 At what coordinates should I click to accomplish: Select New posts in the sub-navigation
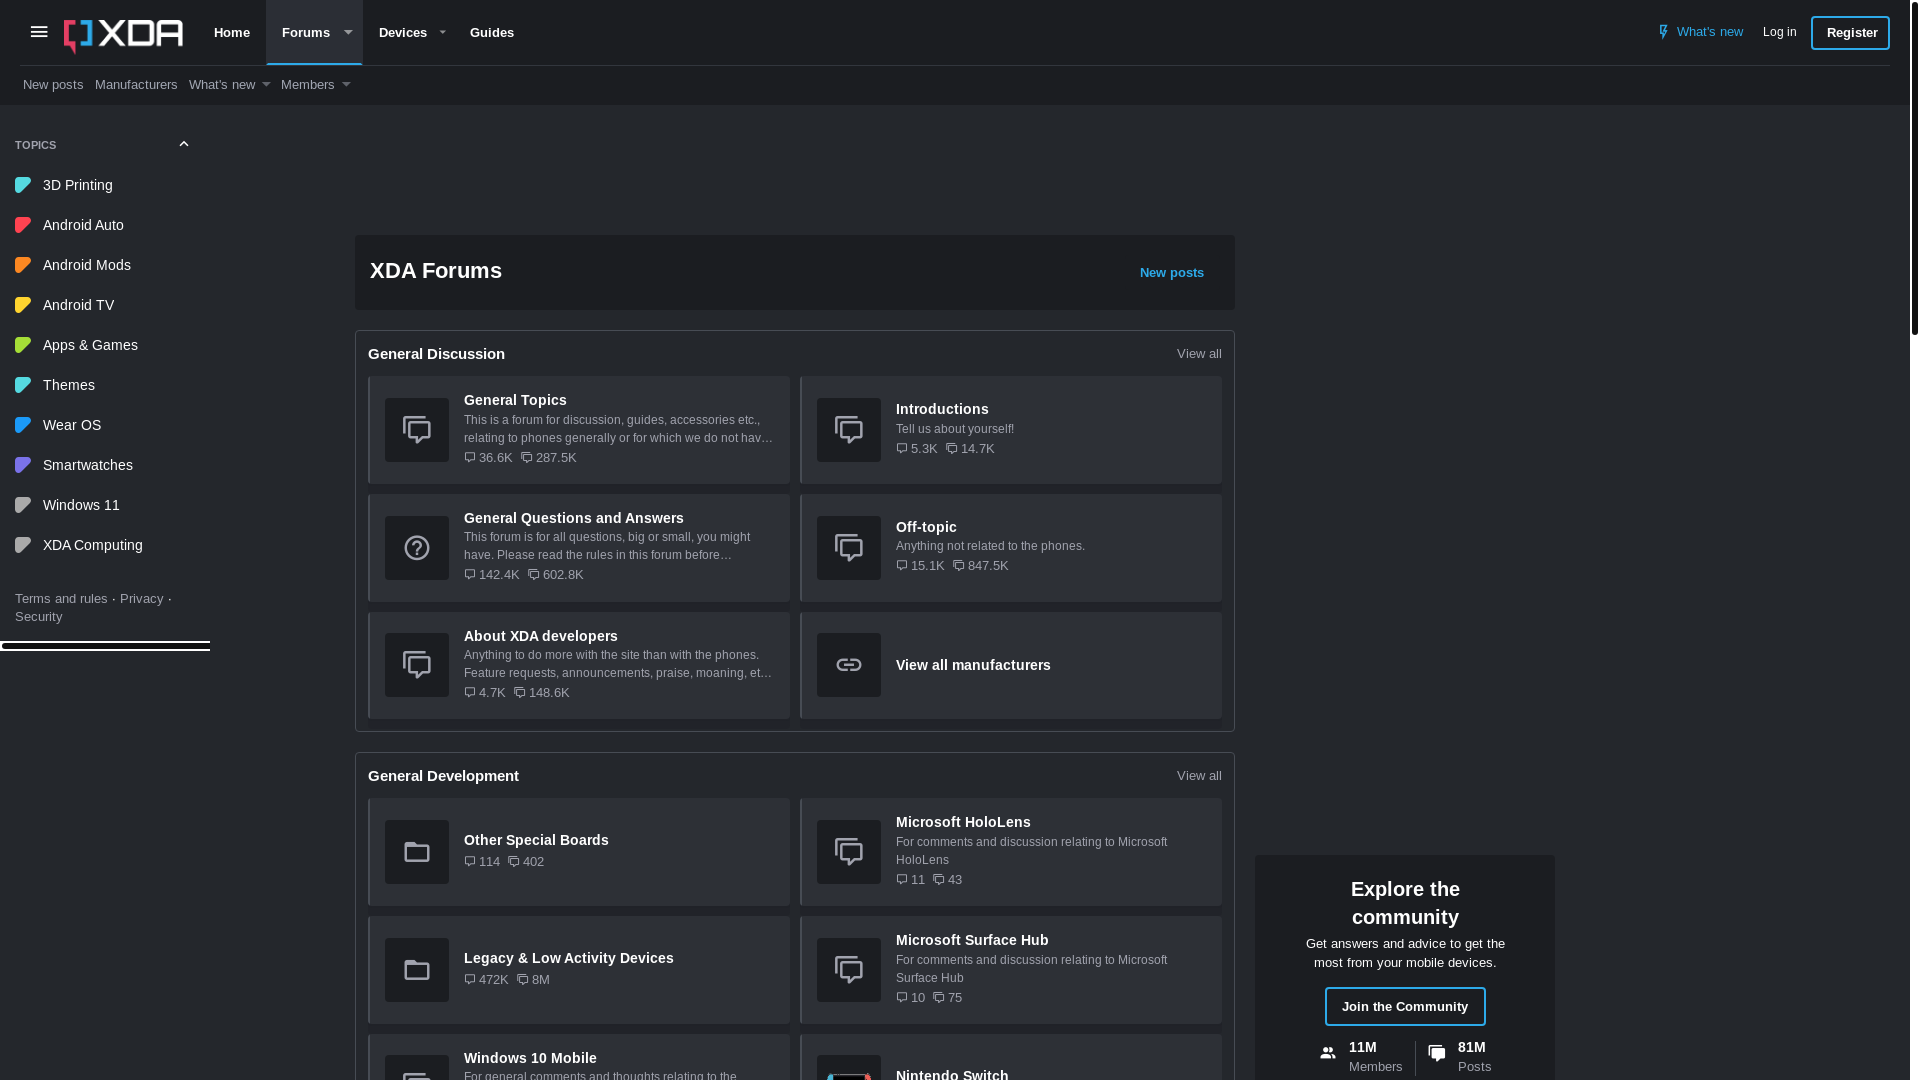[x=53, y=85]
